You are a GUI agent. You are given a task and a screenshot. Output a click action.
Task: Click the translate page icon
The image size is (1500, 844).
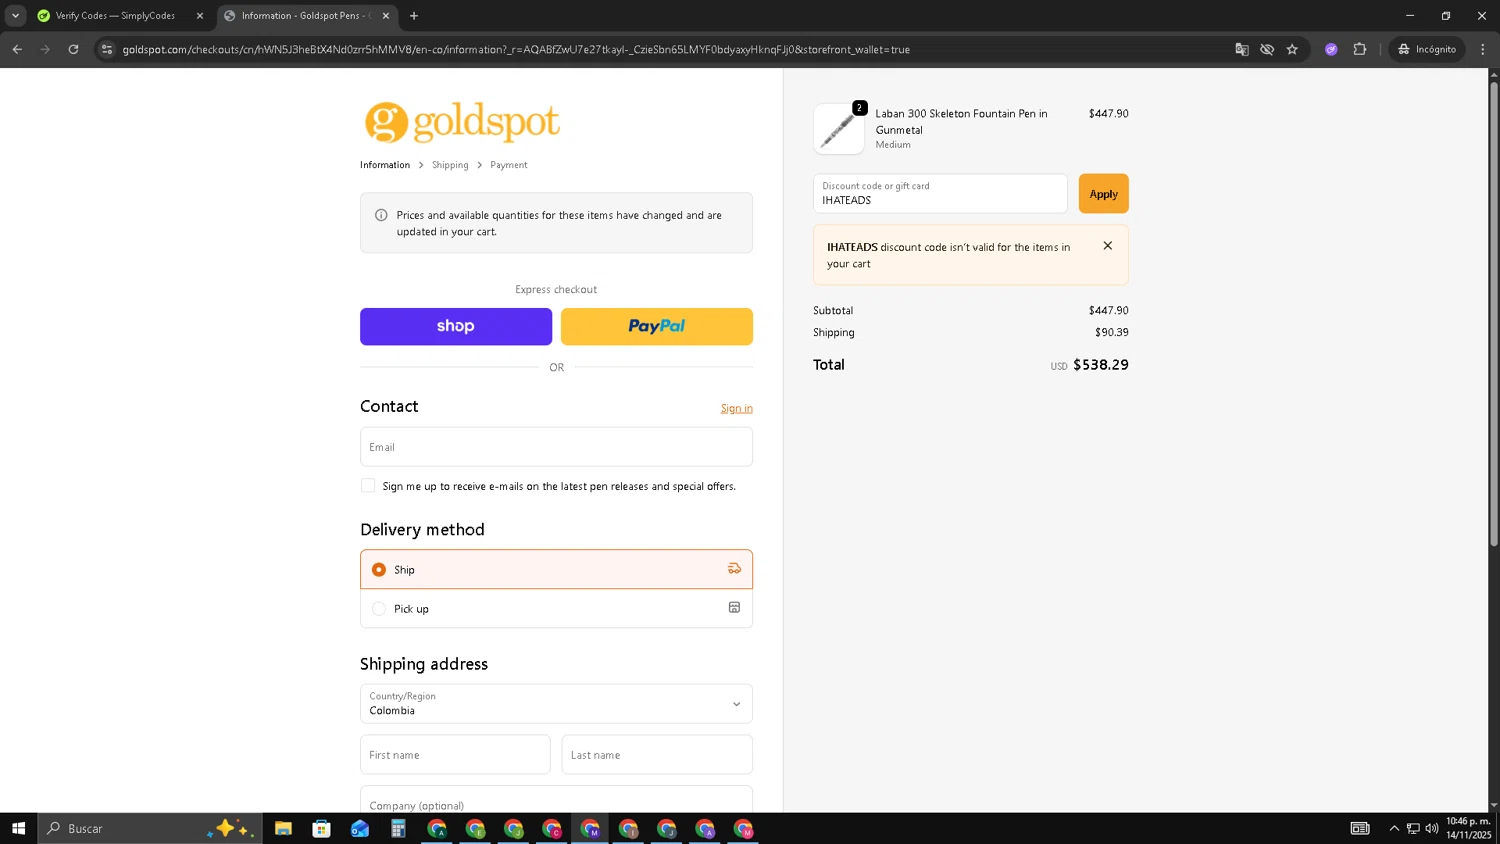click(1242, 49)
